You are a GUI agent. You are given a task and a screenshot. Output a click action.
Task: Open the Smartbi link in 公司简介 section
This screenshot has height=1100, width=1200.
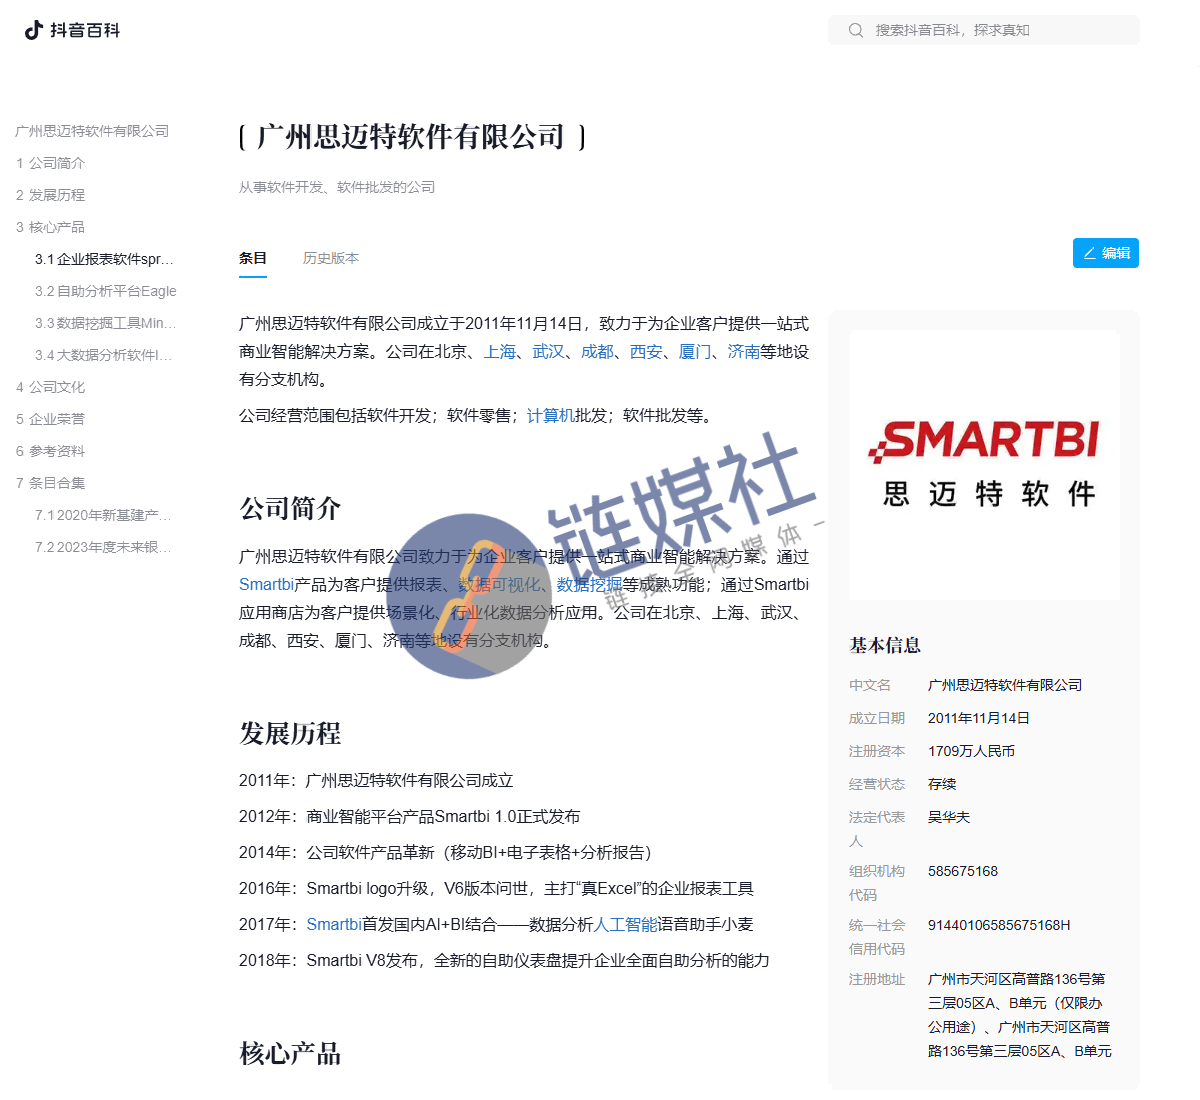pyautogui.click(x=265, y=584)
